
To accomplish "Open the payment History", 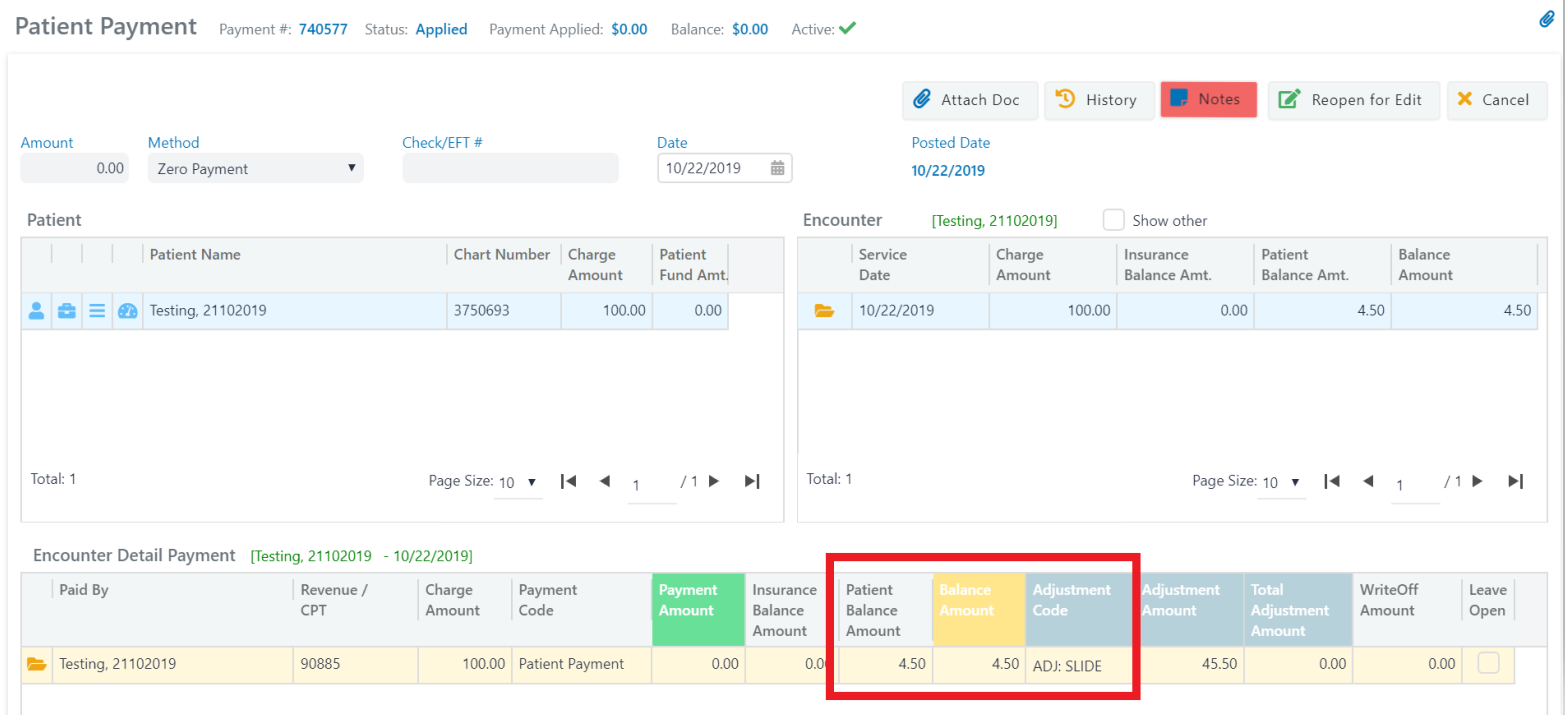I will [1099, 100].
